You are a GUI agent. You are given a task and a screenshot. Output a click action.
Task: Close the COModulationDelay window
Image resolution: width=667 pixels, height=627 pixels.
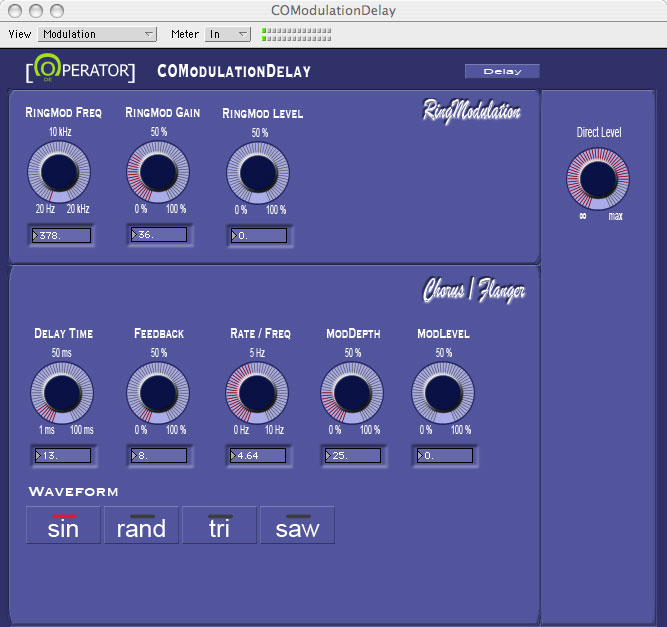pos(15,11)
